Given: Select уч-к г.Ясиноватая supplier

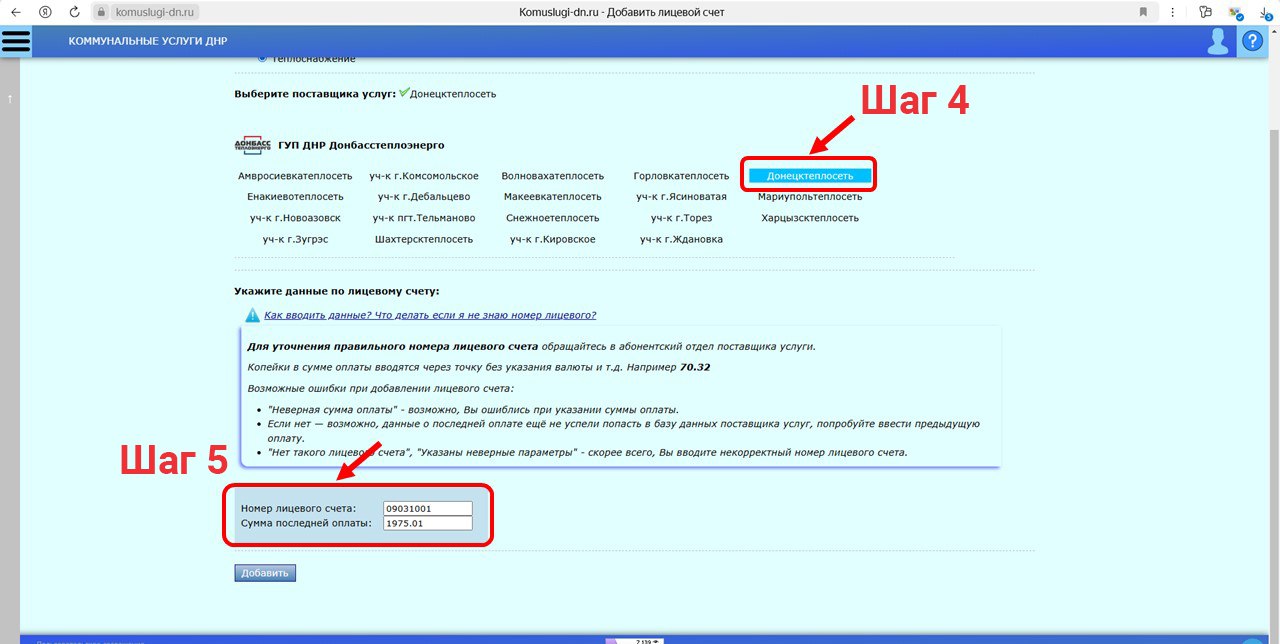Looking at the screenshot, I should click(681, 197).
